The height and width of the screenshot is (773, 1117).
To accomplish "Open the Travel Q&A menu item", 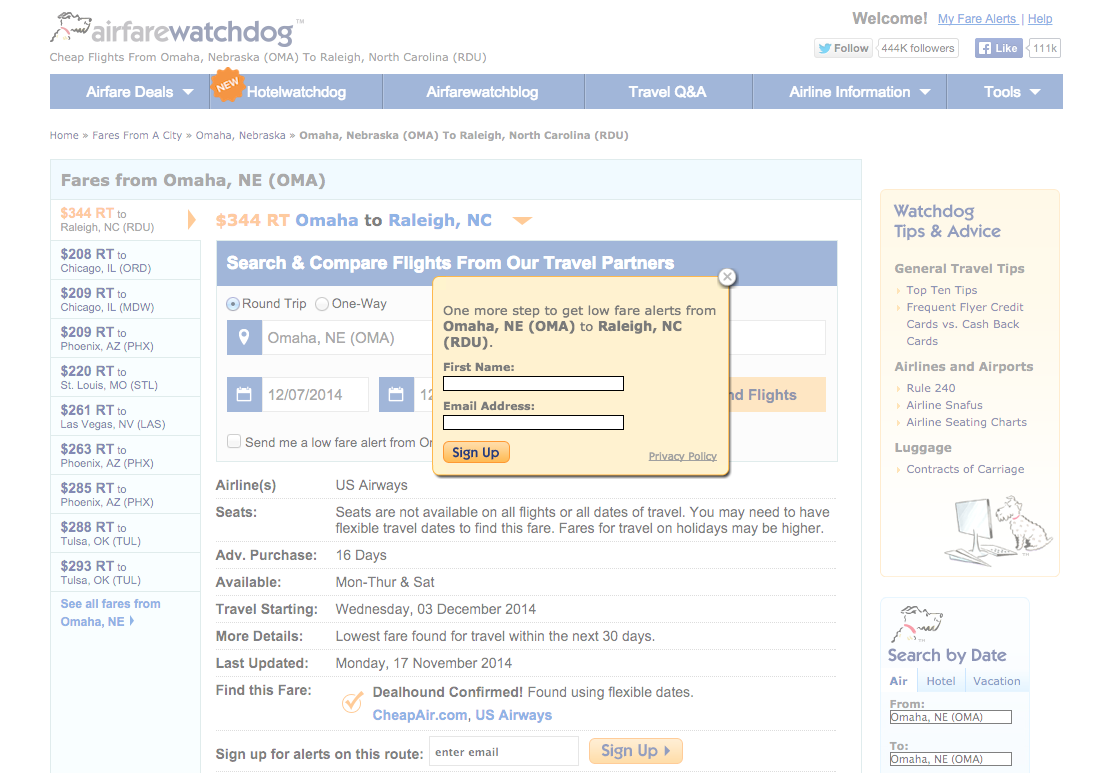I will click(x=667, y=92).
